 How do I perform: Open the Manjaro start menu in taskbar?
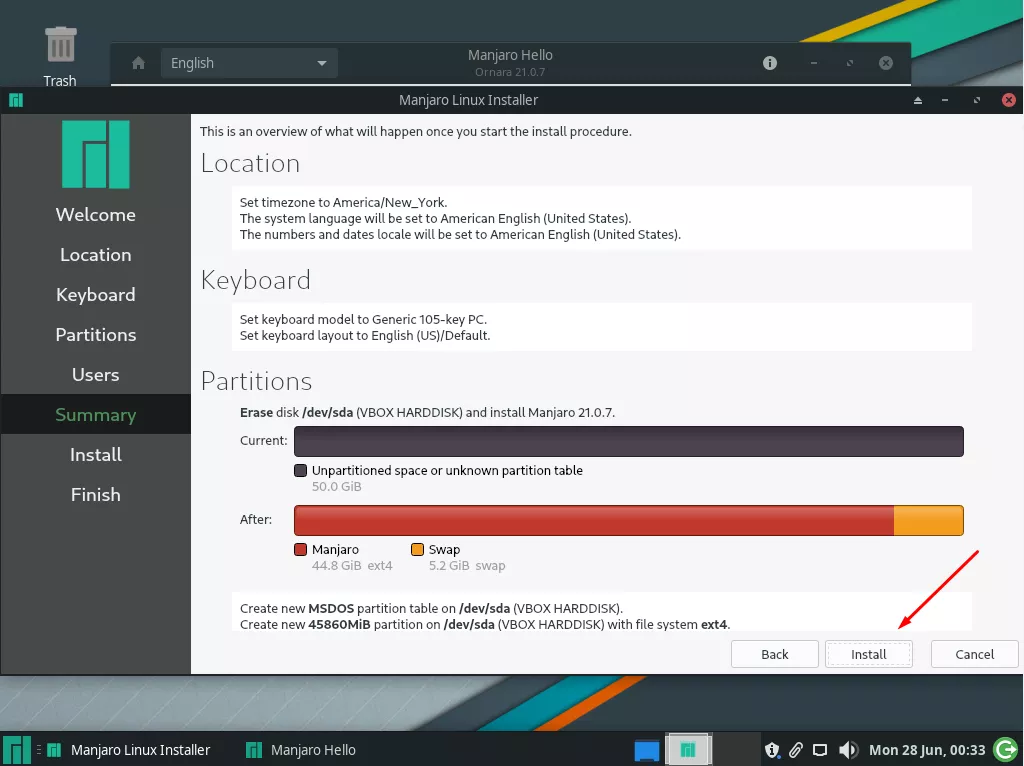click(16, 750)
